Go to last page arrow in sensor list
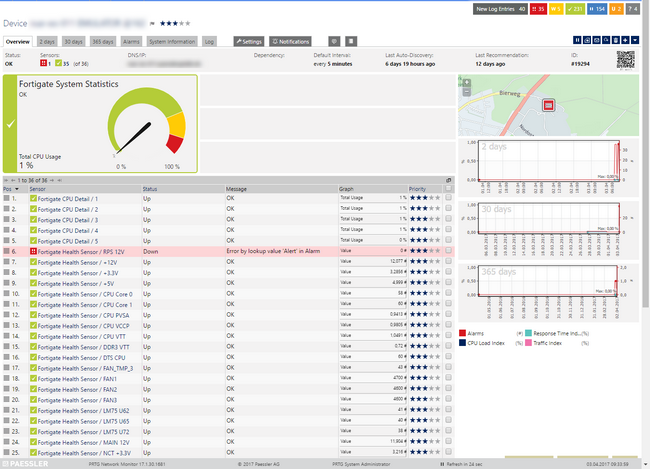The height and width of the screenshot is (469, 650). (x=60, y=180)
